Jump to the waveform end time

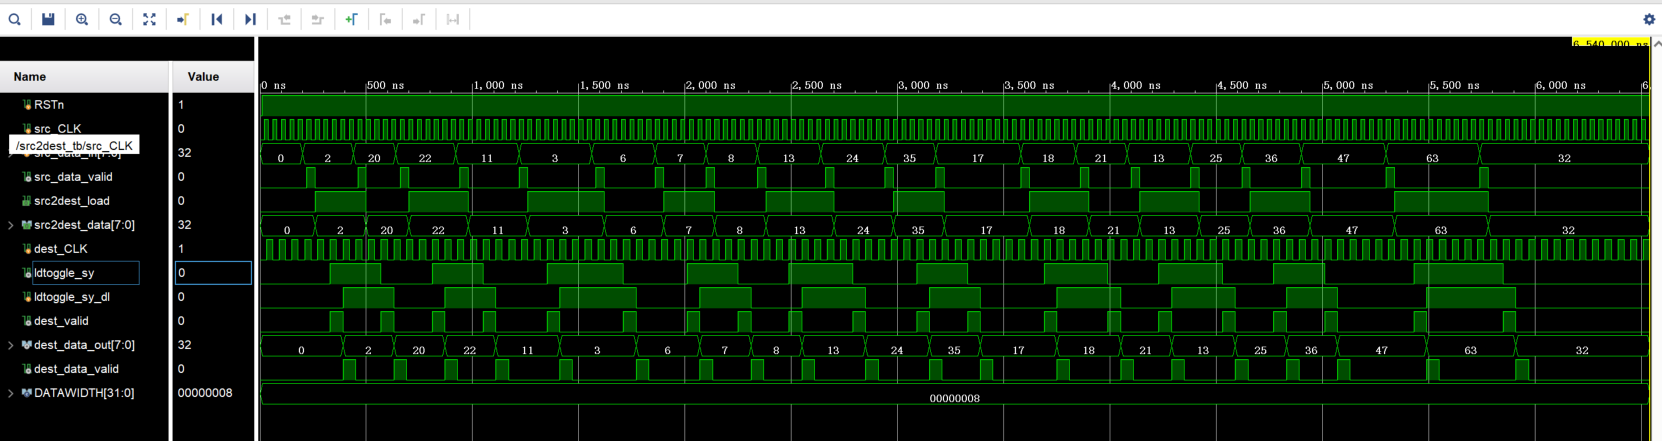[x=251, y=19]
